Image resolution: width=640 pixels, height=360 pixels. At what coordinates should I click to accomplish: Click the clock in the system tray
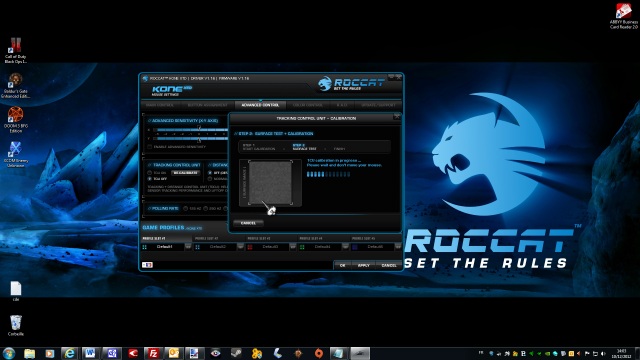pyautogui.click(x=622, y=353)
